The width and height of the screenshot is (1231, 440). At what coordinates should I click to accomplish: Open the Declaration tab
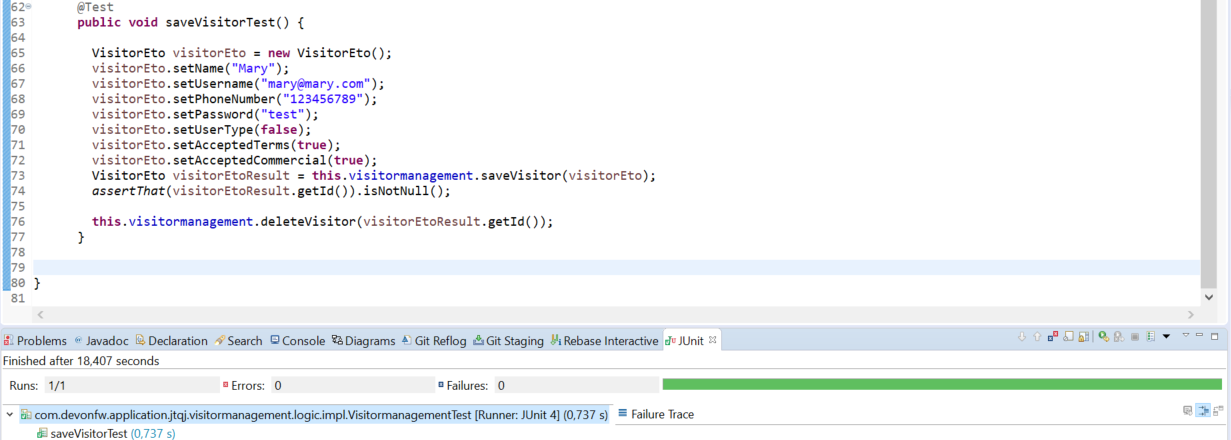coord(171,340)
